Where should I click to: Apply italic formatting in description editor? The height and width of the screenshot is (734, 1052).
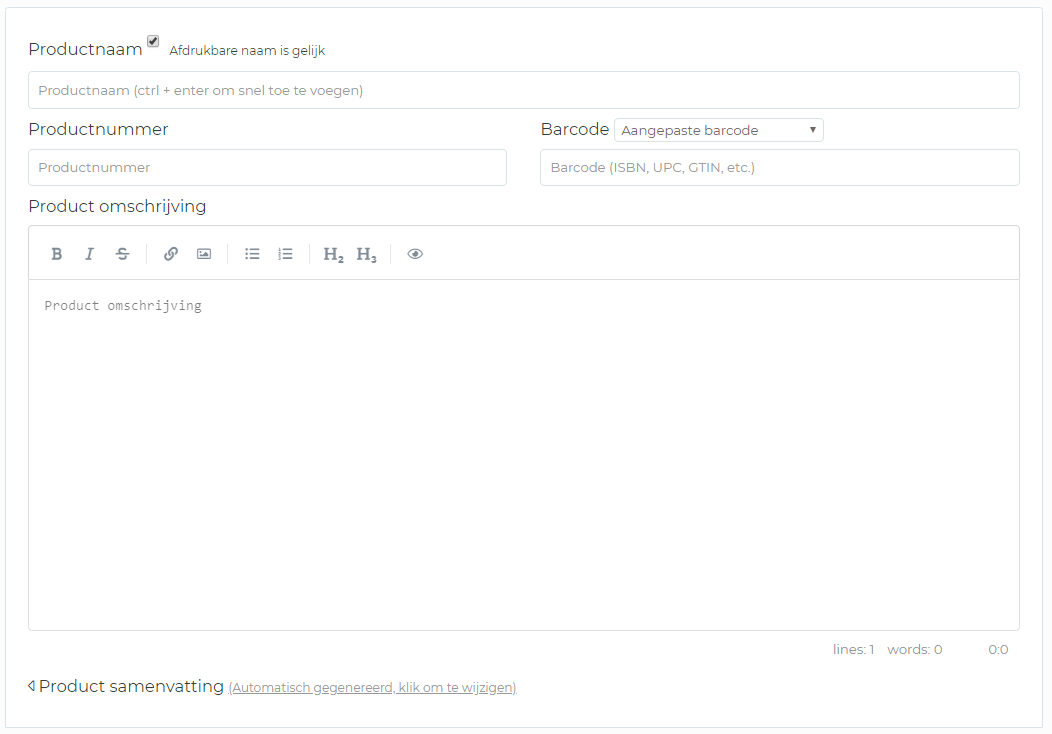coord(89,254)
